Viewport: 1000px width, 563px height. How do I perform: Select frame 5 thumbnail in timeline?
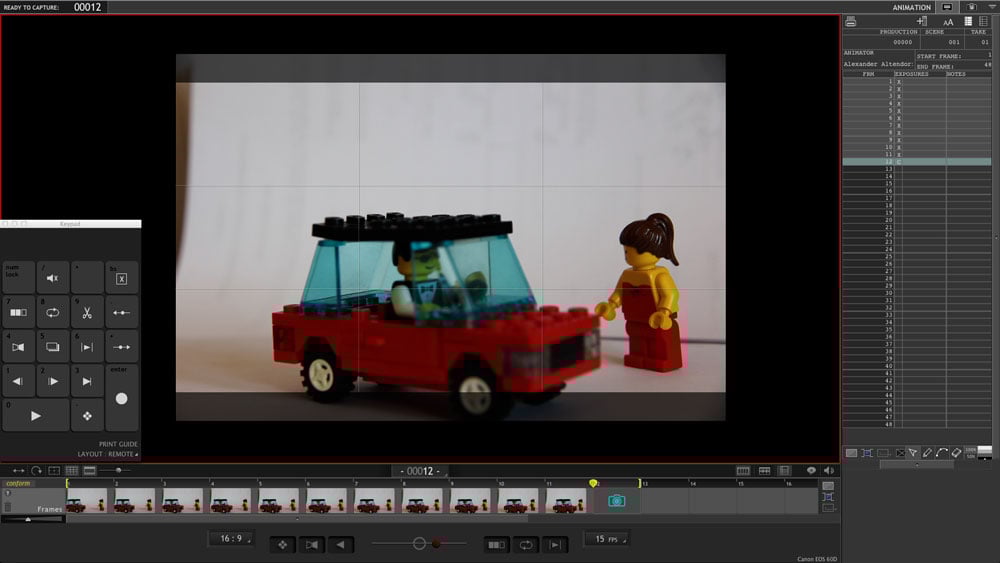[280, 500]
